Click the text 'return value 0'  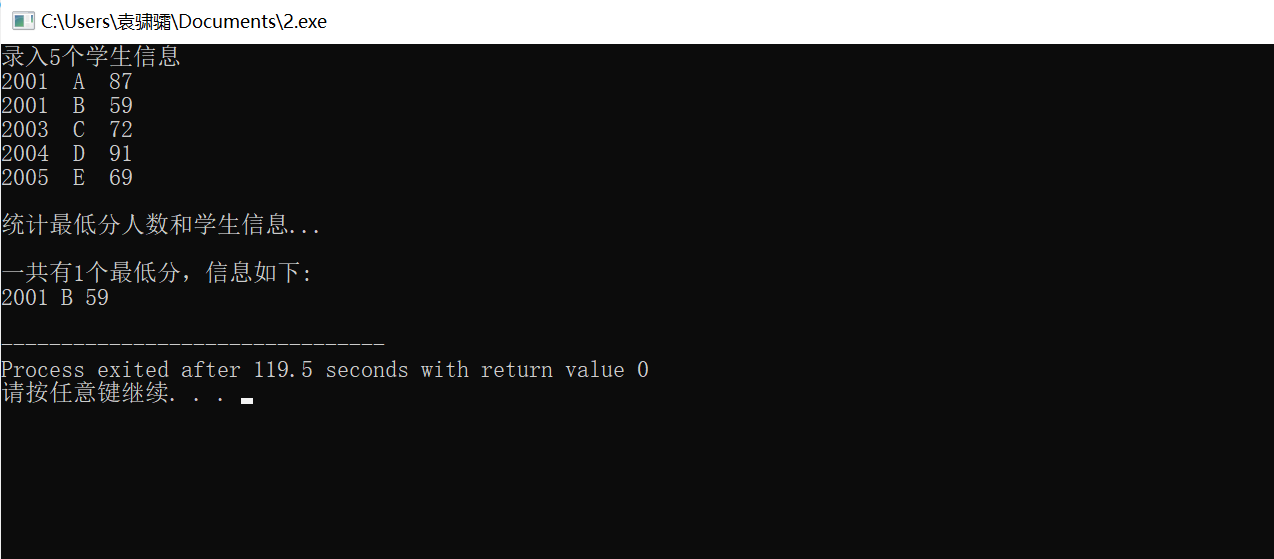point(565,370)
